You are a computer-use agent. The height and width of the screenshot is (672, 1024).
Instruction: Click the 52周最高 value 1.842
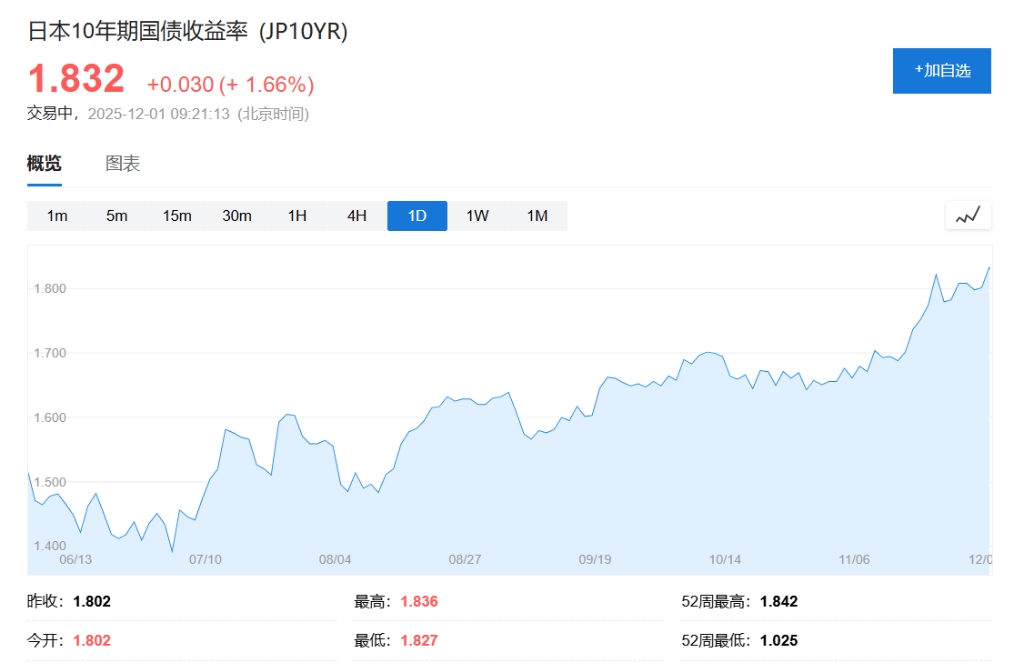(778, 602)
